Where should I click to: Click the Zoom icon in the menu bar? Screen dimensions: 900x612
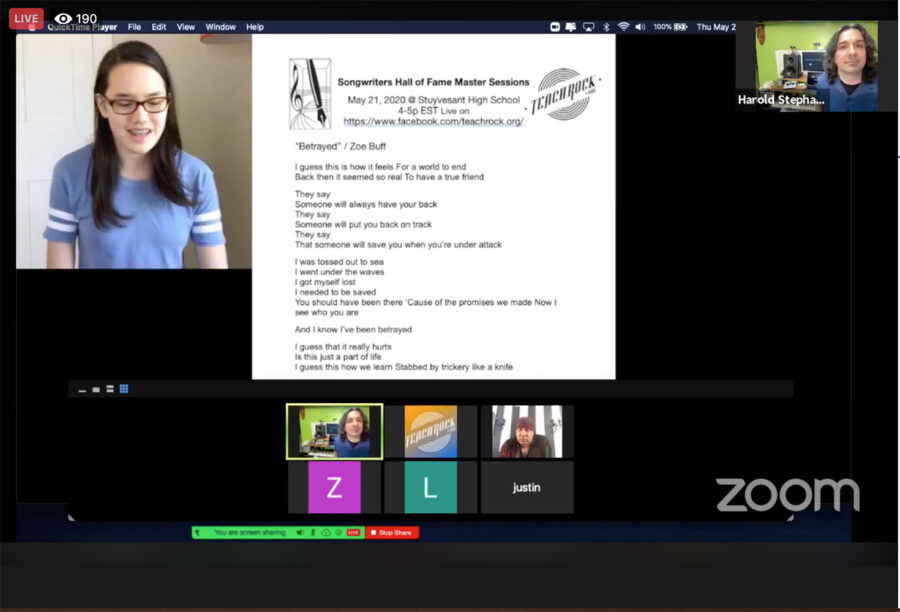[x=554, y=27]
